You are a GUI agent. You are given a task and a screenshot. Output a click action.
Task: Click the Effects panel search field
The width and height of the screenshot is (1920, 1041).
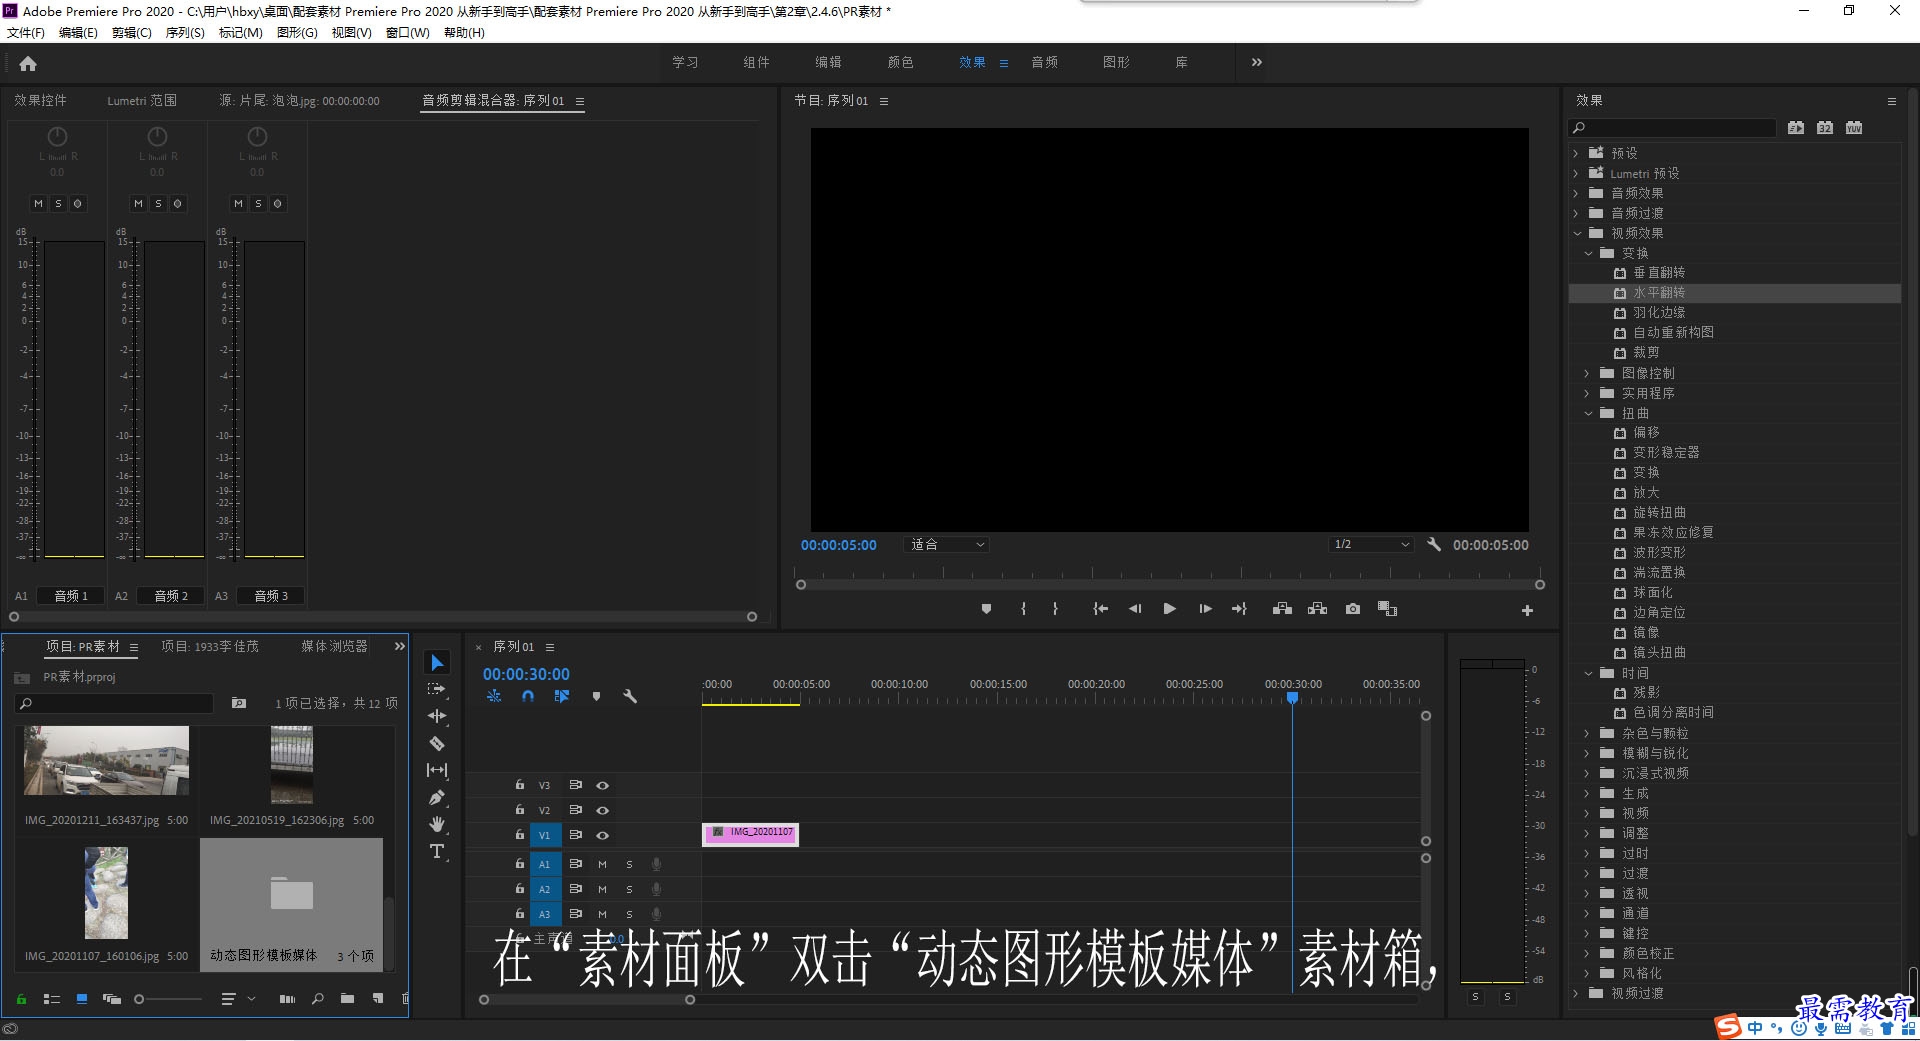pyautogui.click(x=1672, y=128)
